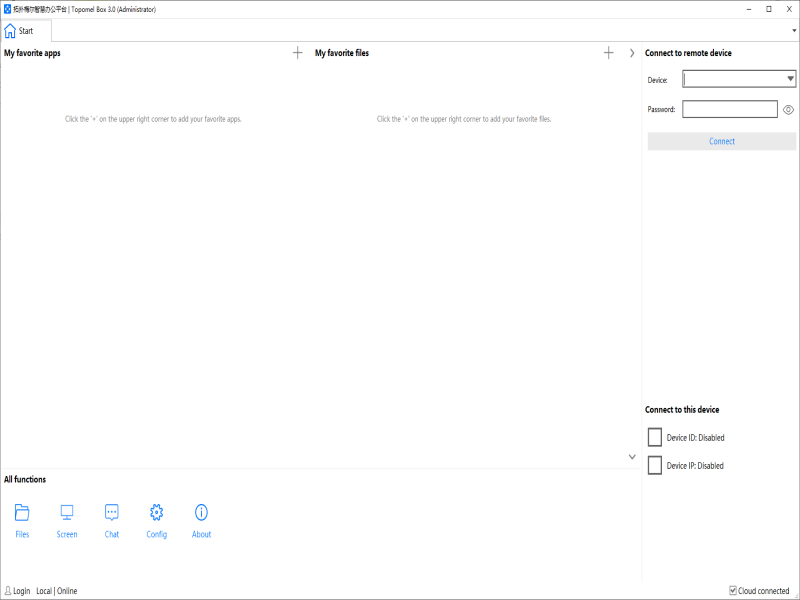The image size is (800, 600).
Task: Click the Local status text
Action: [x=44, y=591]
